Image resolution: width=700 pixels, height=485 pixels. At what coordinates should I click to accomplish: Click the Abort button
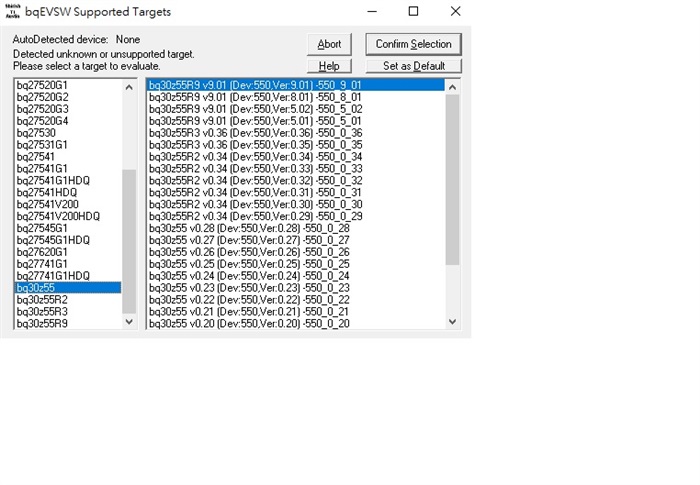pos(329,44)
